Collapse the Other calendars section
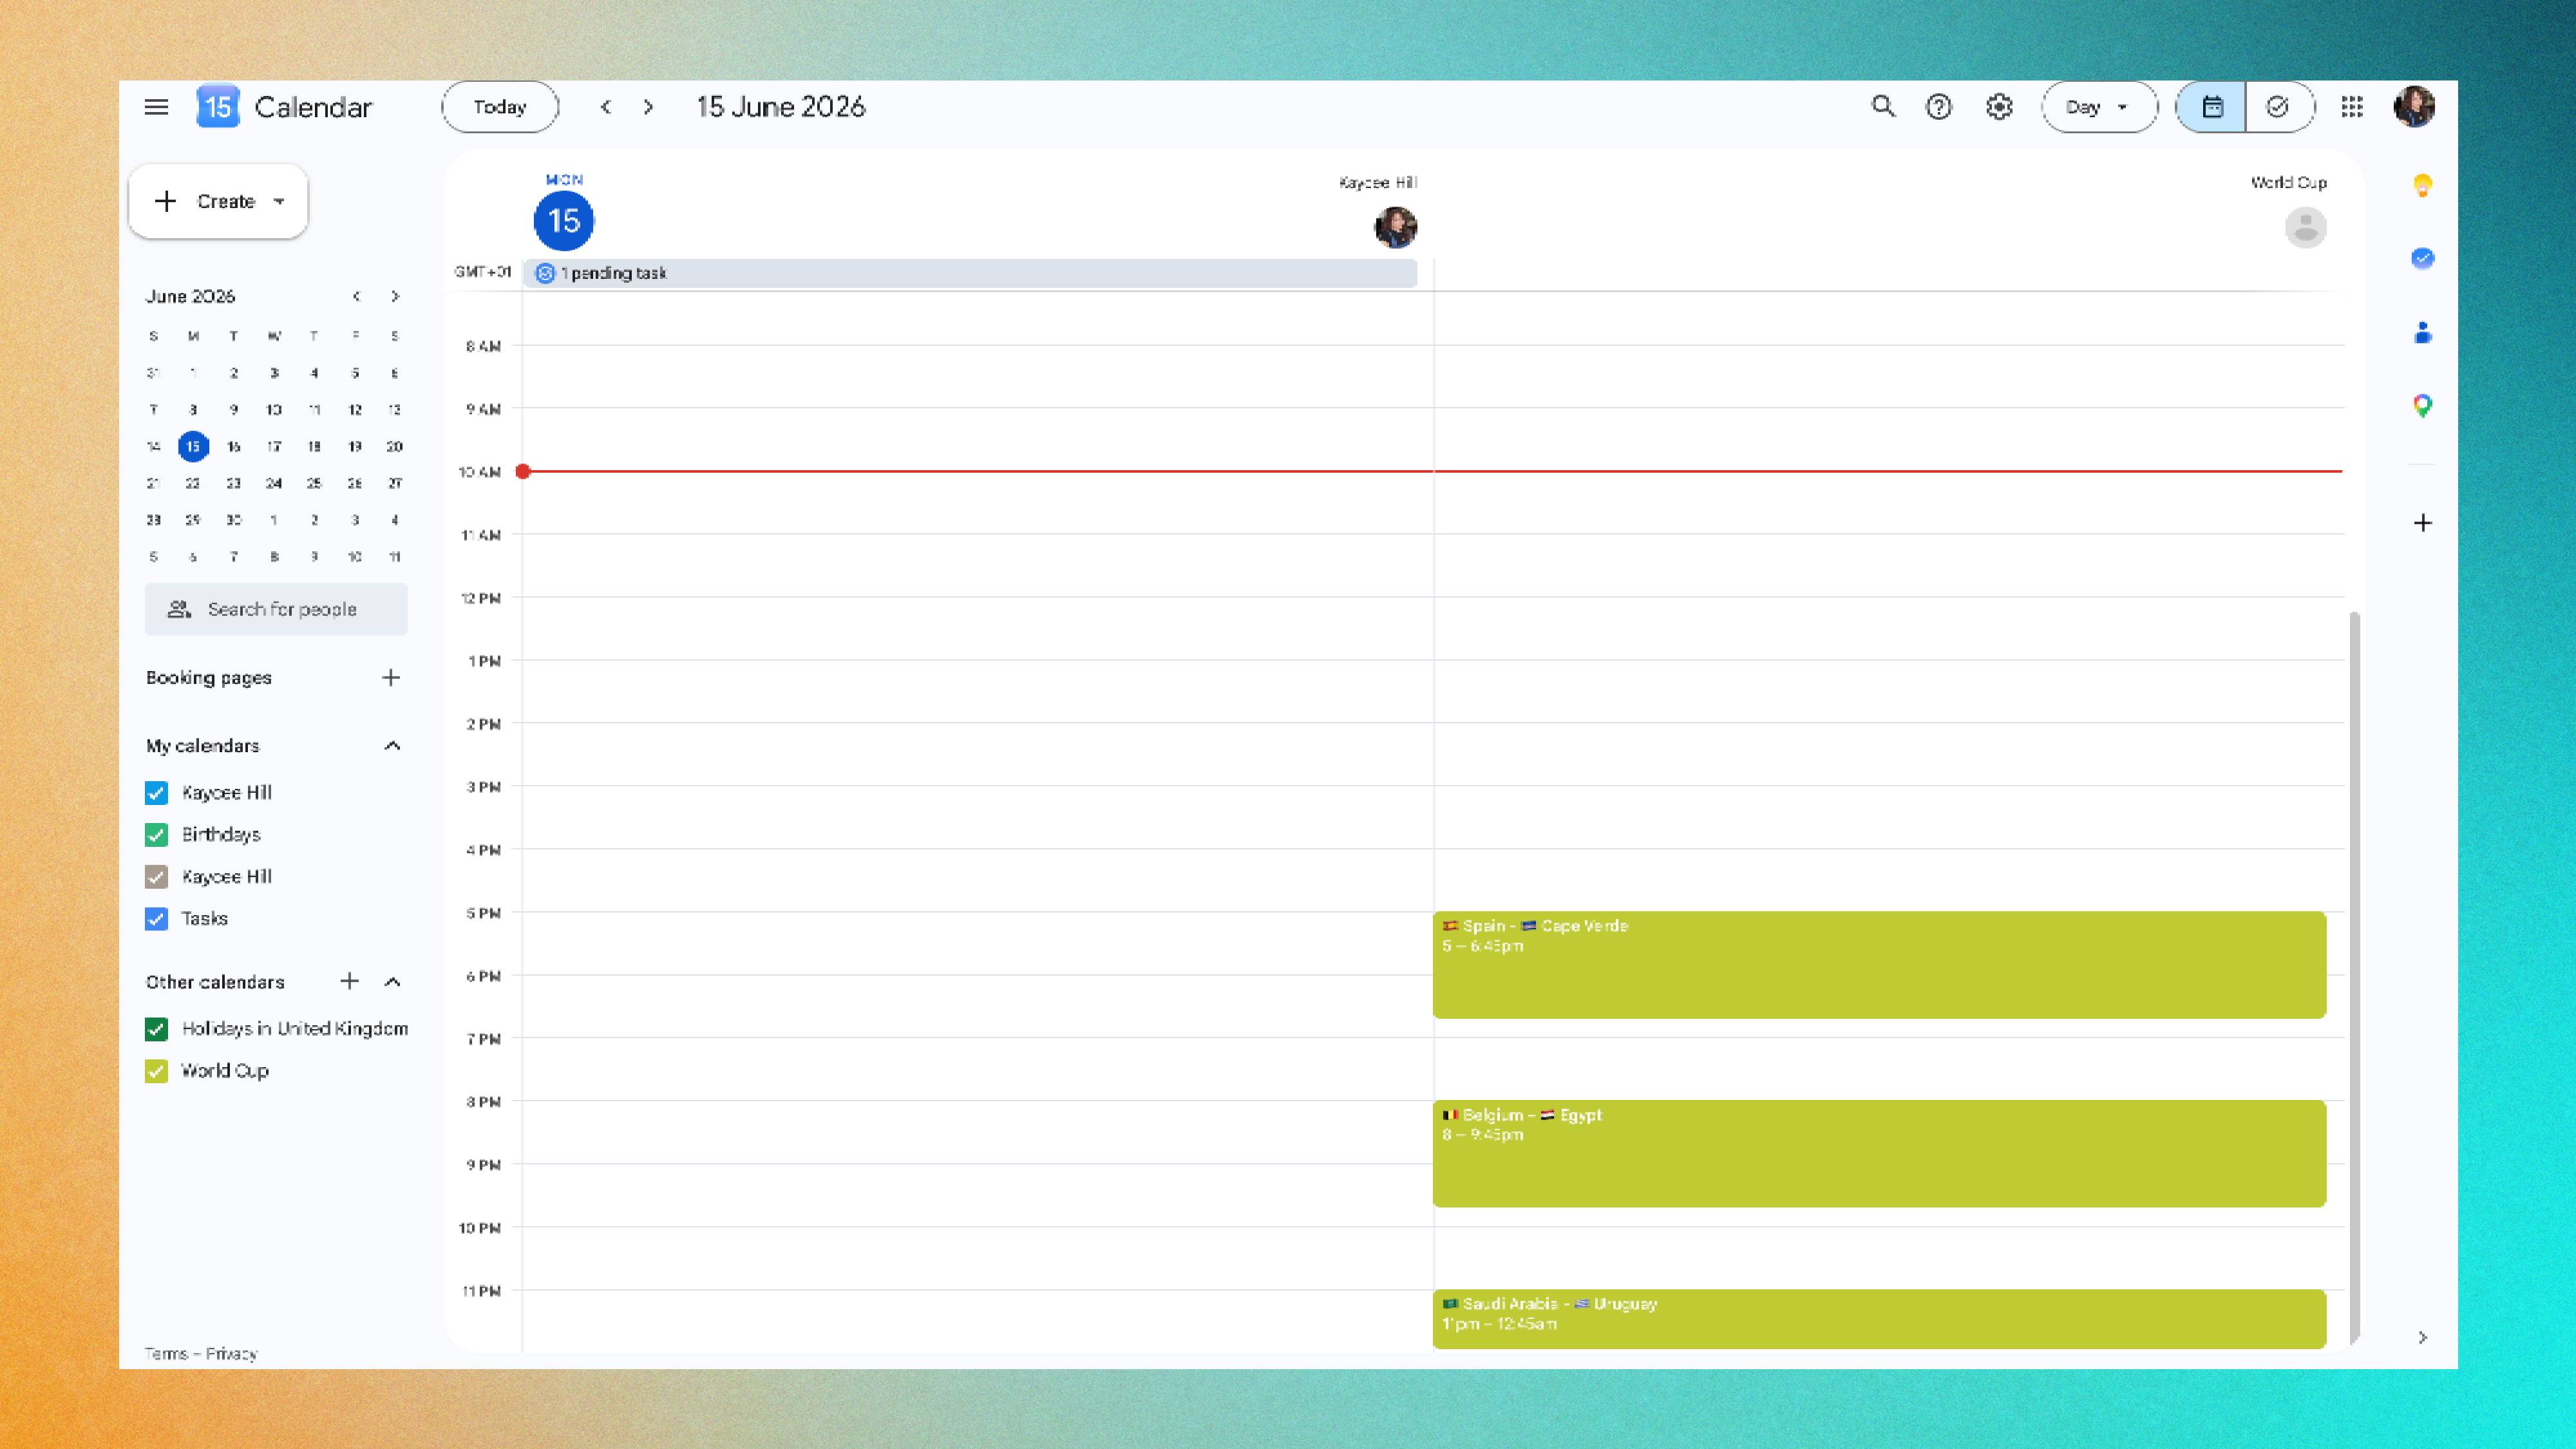Viewport: 2576px width, 1449px height. [x=392, y=981]
